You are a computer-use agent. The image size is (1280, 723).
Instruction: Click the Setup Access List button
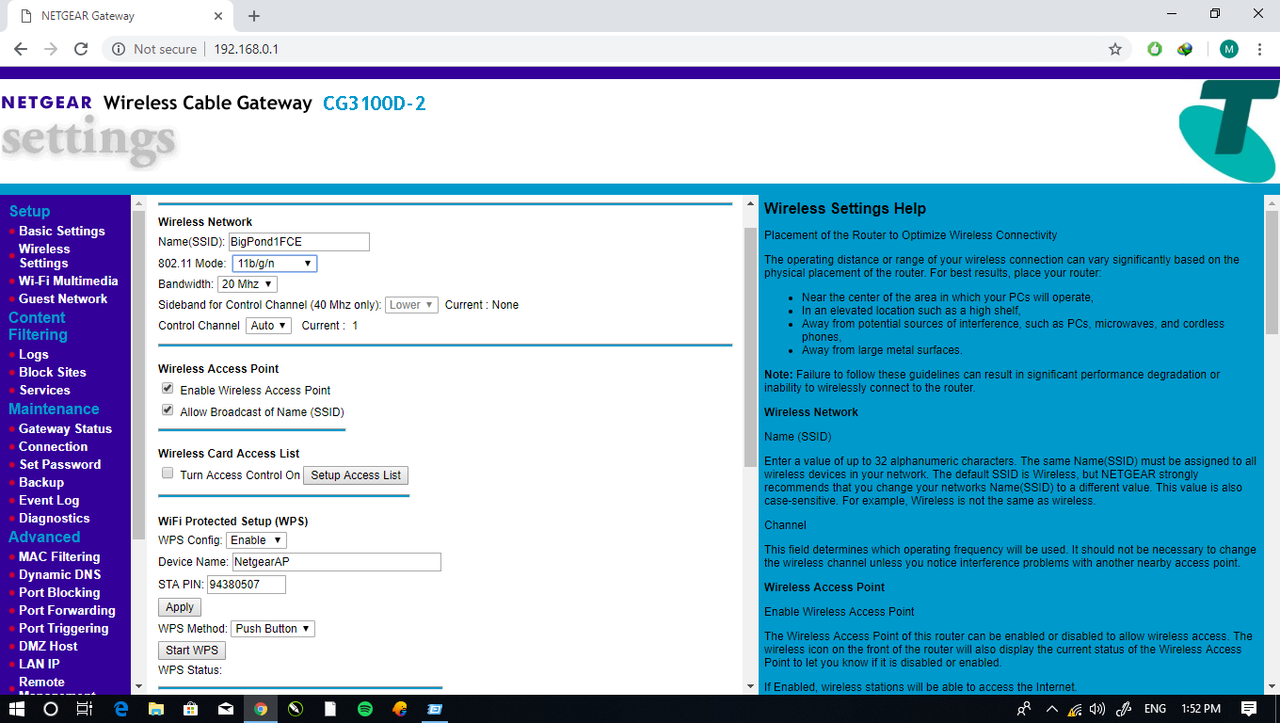coord(356,475)
